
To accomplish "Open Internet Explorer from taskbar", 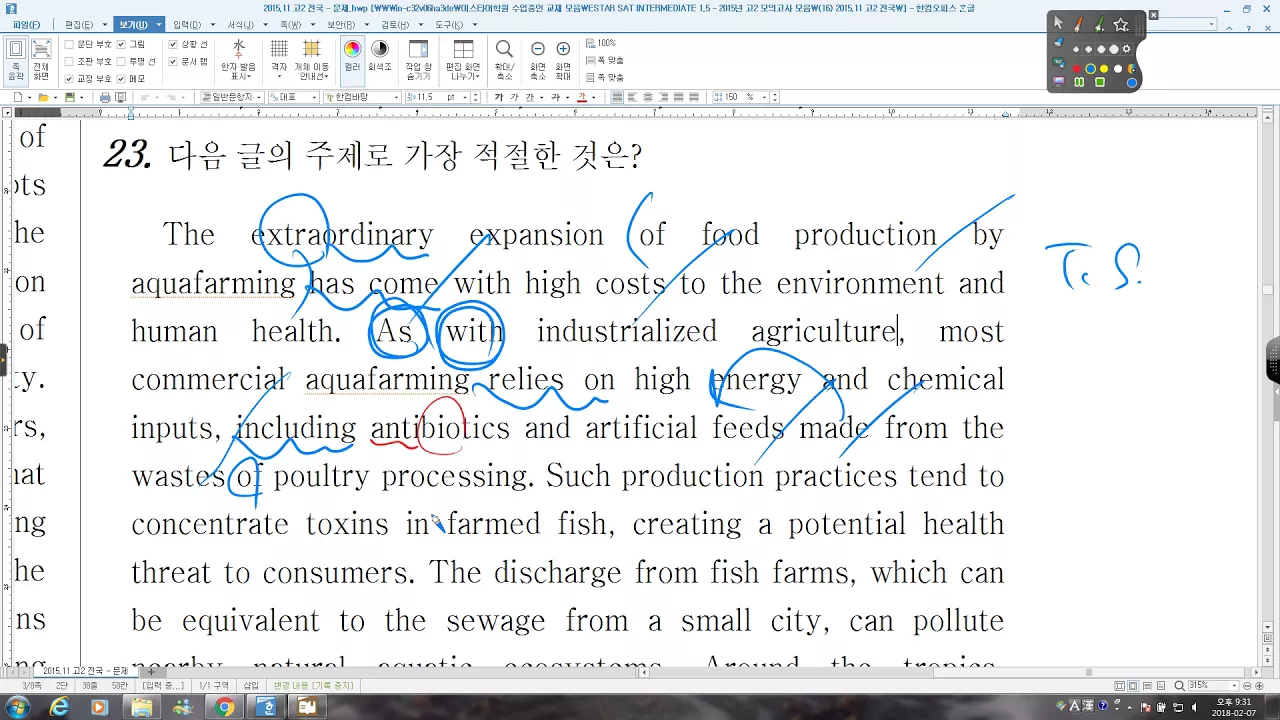I will tap(59, 707).
